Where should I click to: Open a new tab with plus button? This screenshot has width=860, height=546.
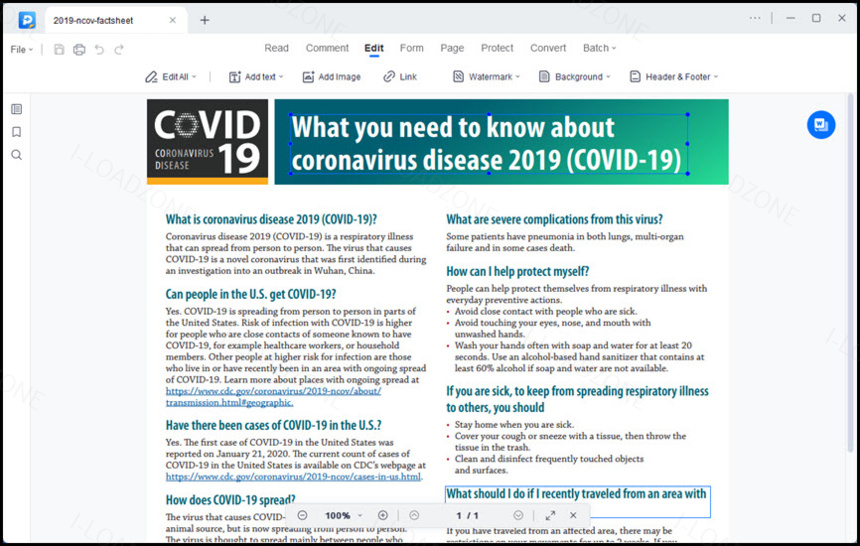pyautogui.click(x=205, y=20)
